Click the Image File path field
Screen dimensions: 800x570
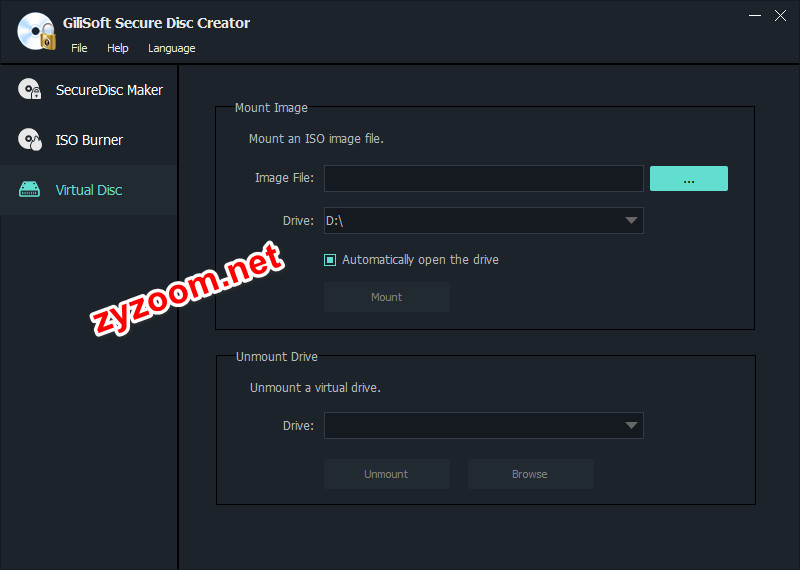484,179
